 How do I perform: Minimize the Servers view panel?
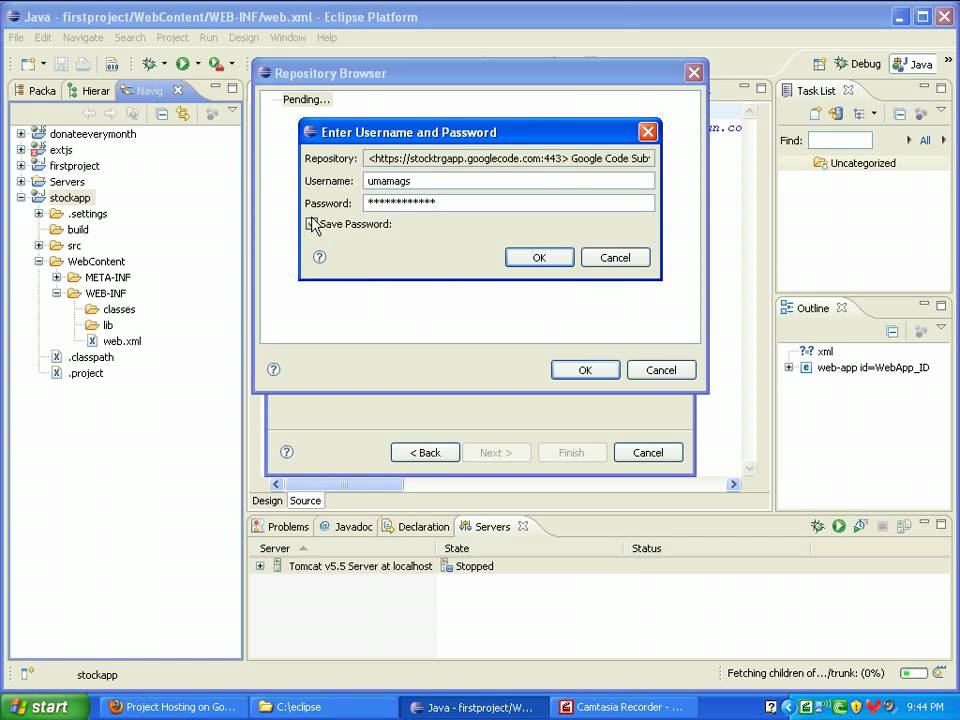(924, 523)
